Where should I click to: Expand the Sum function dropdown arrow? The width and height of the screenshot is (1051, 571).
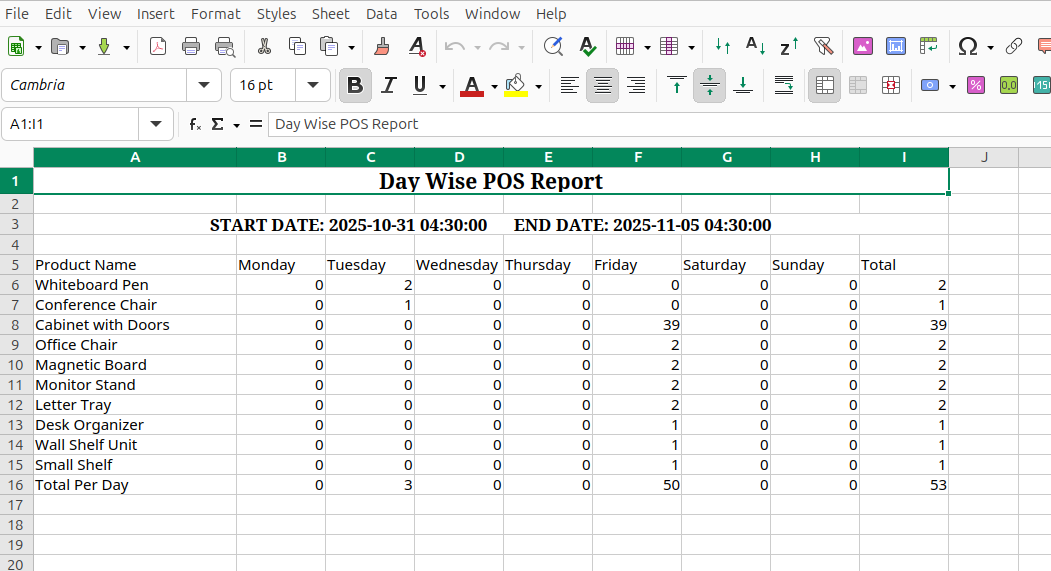pyautogui.click(x=236, y=125)
